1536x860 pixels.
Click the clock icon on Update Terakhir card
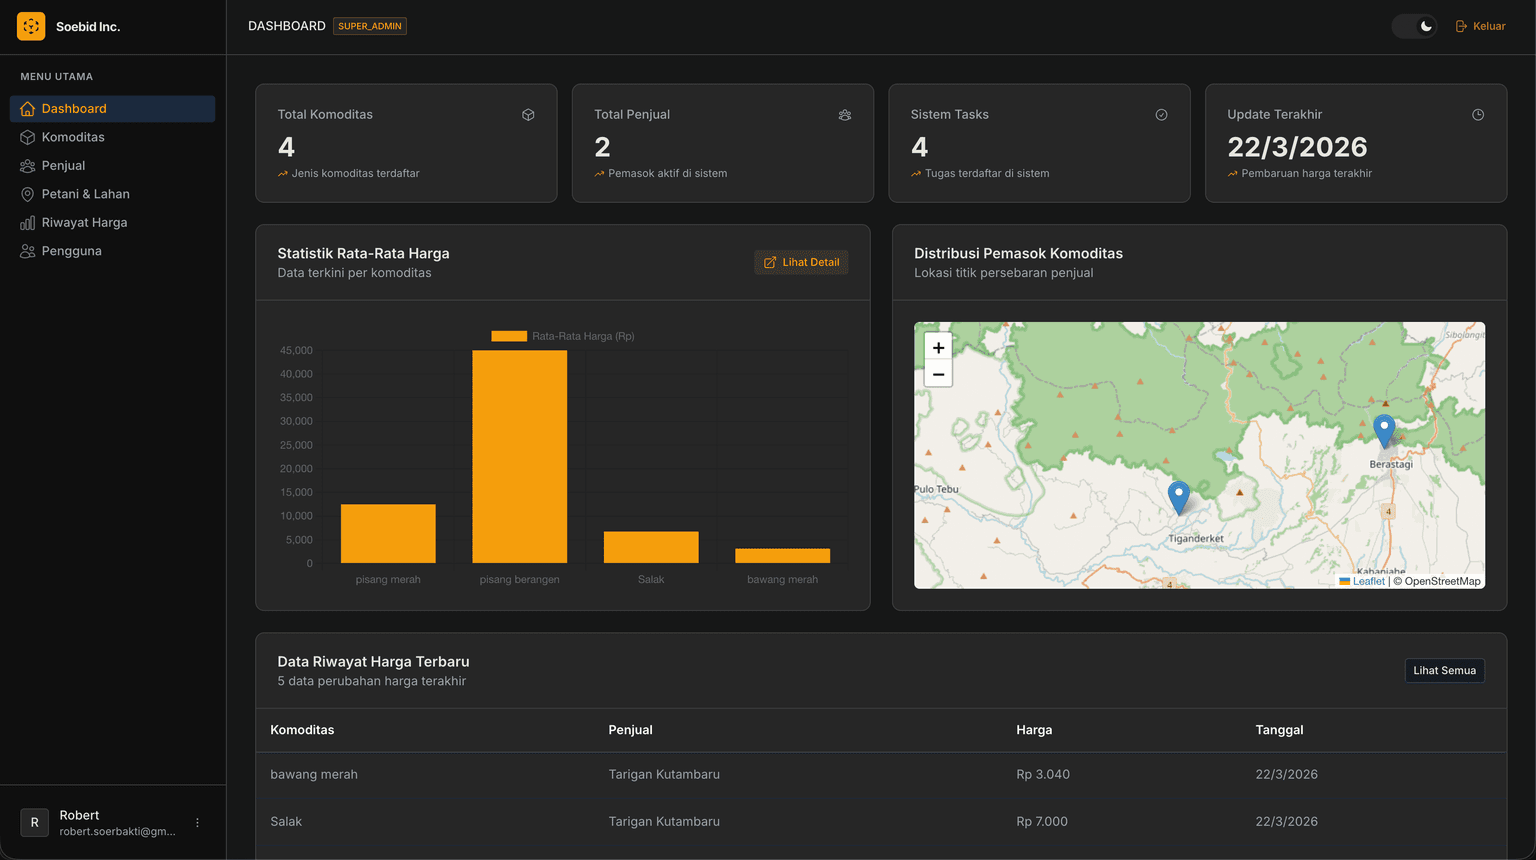1478,115
